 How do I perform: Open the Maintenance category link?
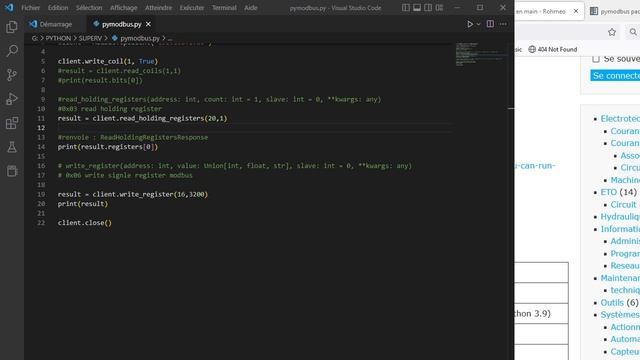coord(620,278)
